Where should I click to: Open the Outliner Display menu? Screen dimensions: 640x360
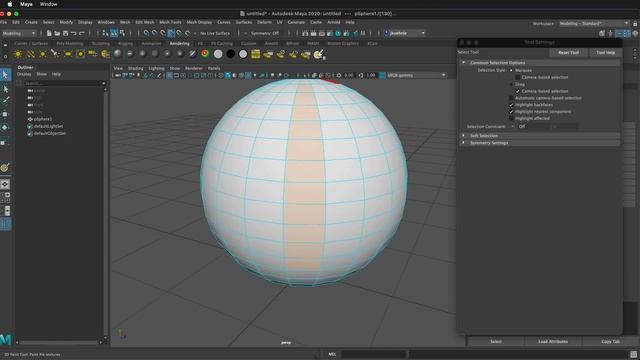click(x=24, y=74)
